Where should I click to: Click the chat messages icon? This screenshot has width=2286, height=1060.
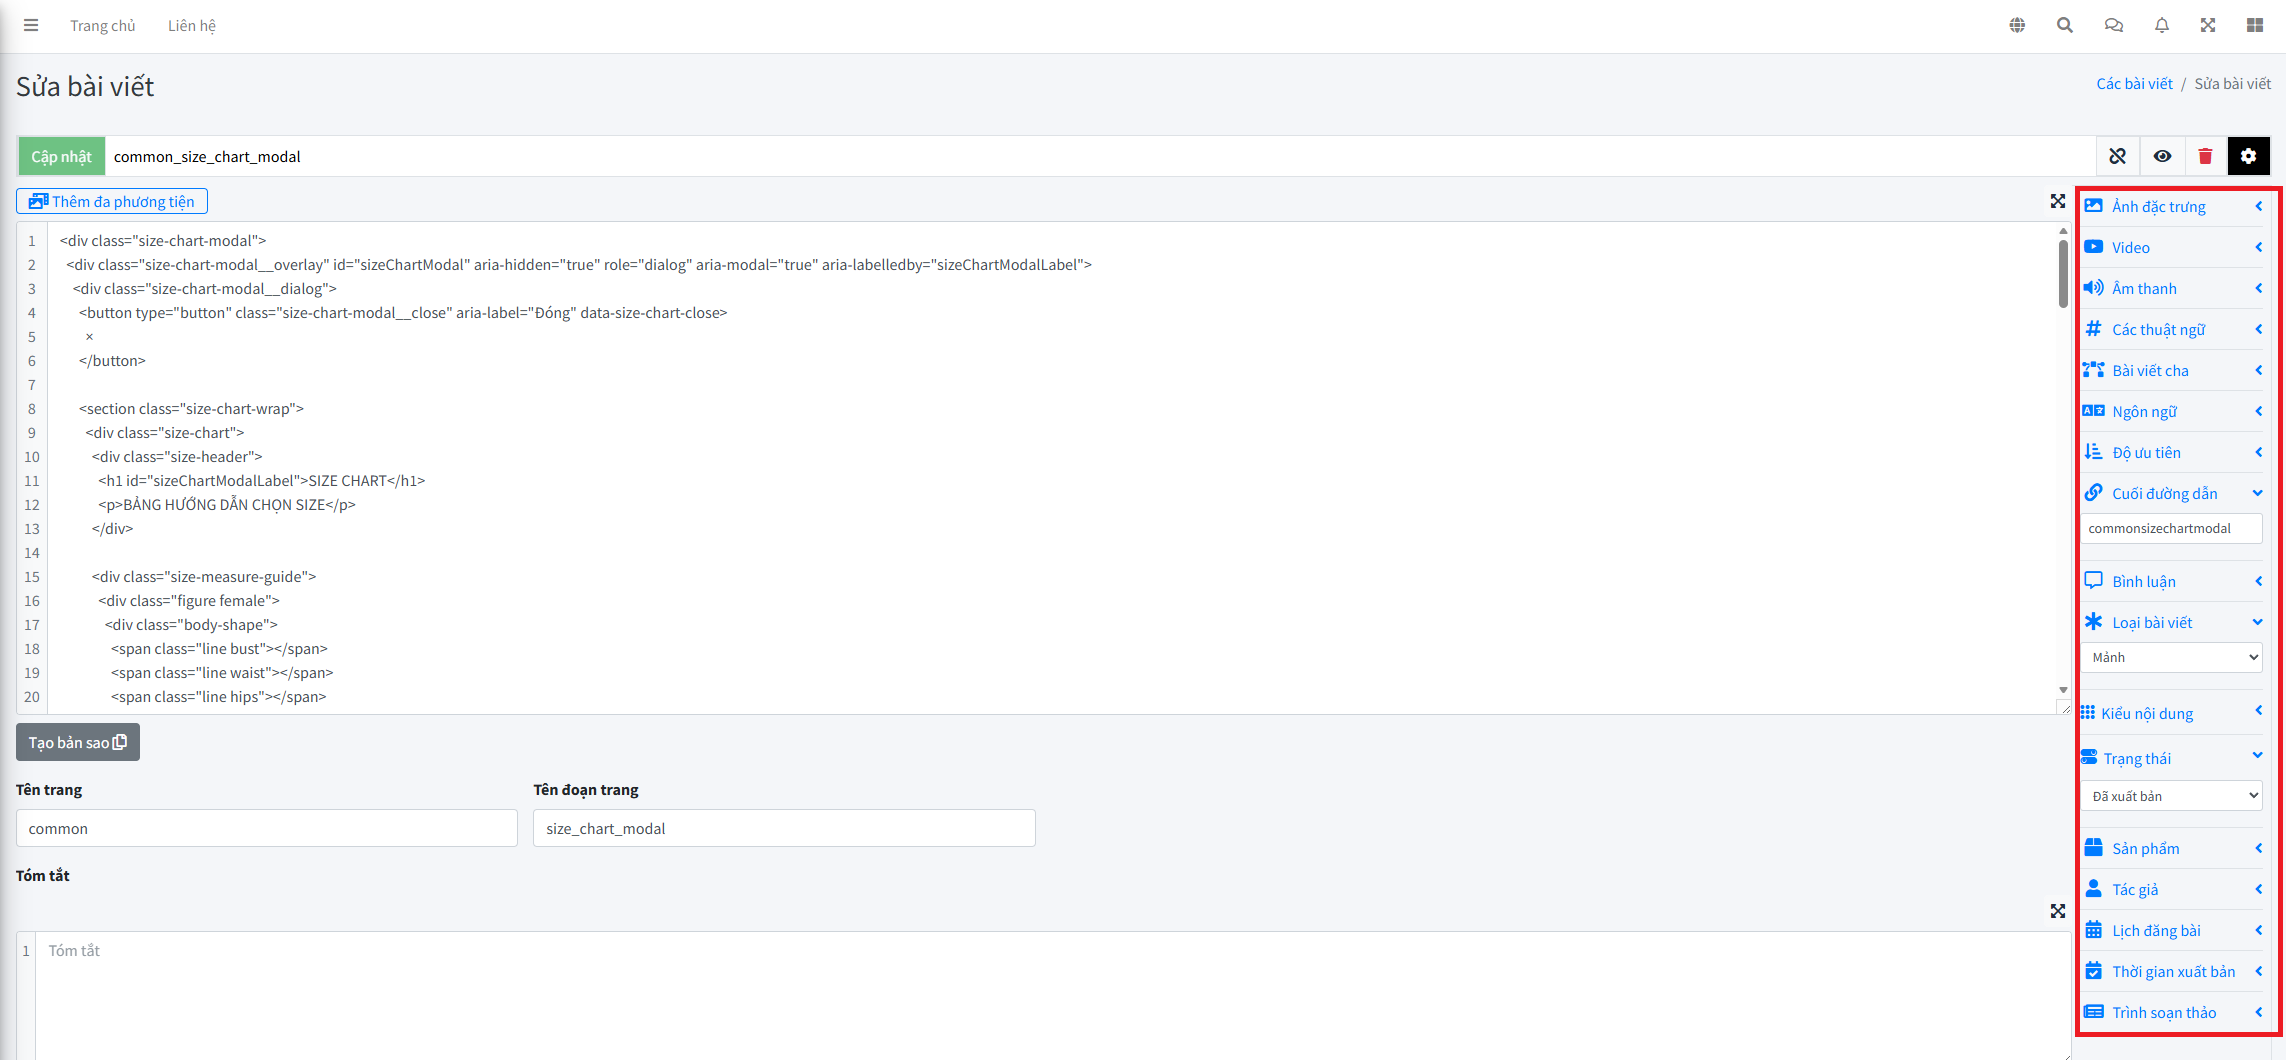(x=2113, y=25)
